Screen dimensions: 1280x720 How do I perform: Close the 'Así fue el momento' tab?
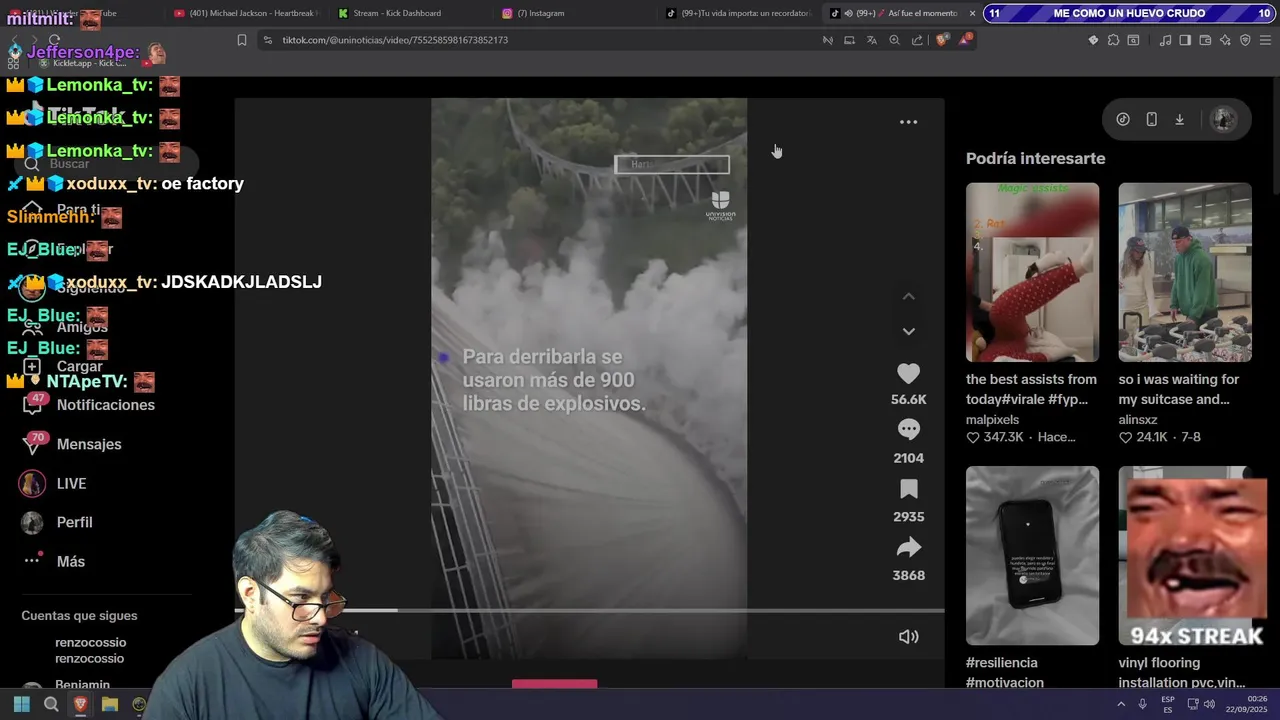(971, 13)
